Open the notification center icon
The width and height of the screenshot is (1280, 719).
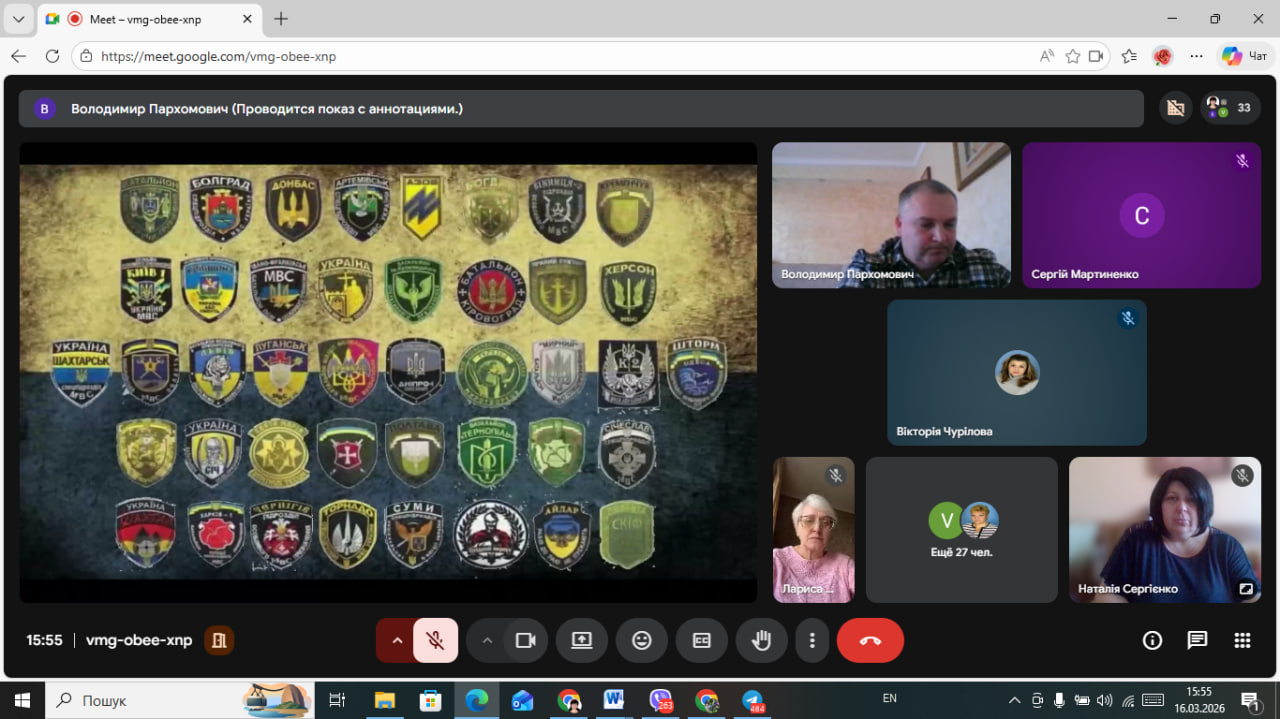click(1251, 700)
